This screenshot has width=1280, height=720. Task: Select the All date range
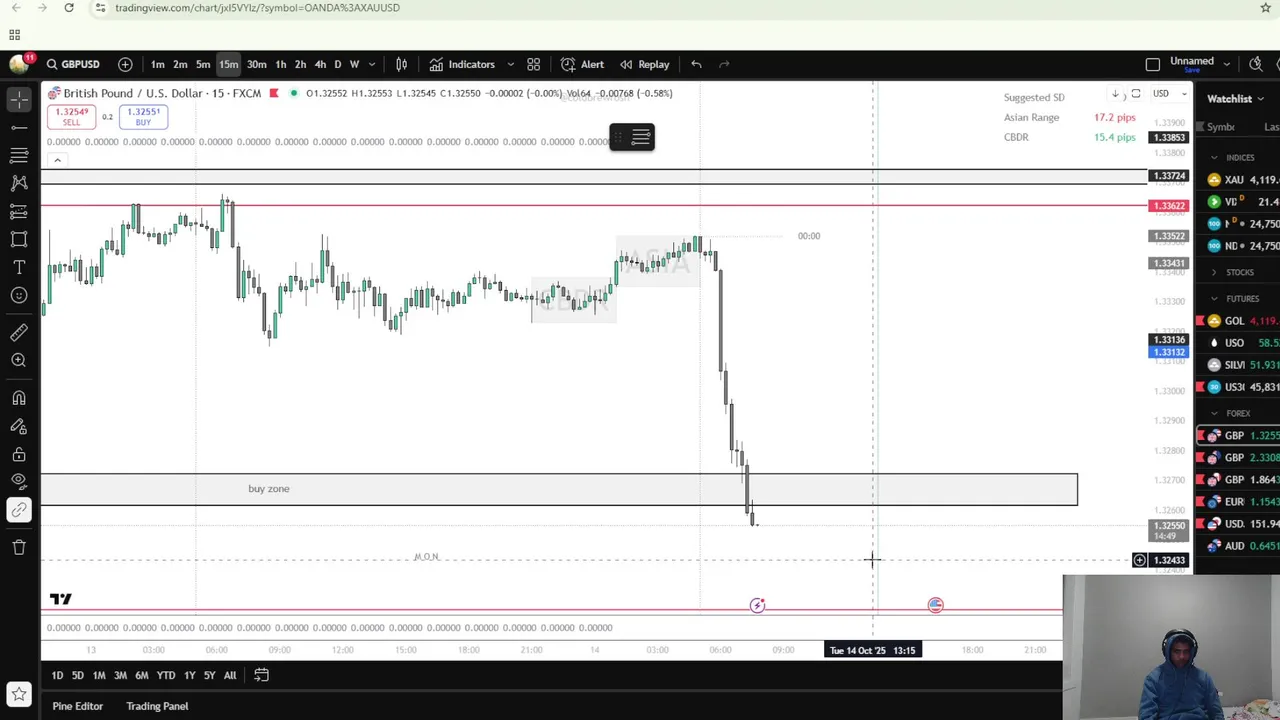230,675
